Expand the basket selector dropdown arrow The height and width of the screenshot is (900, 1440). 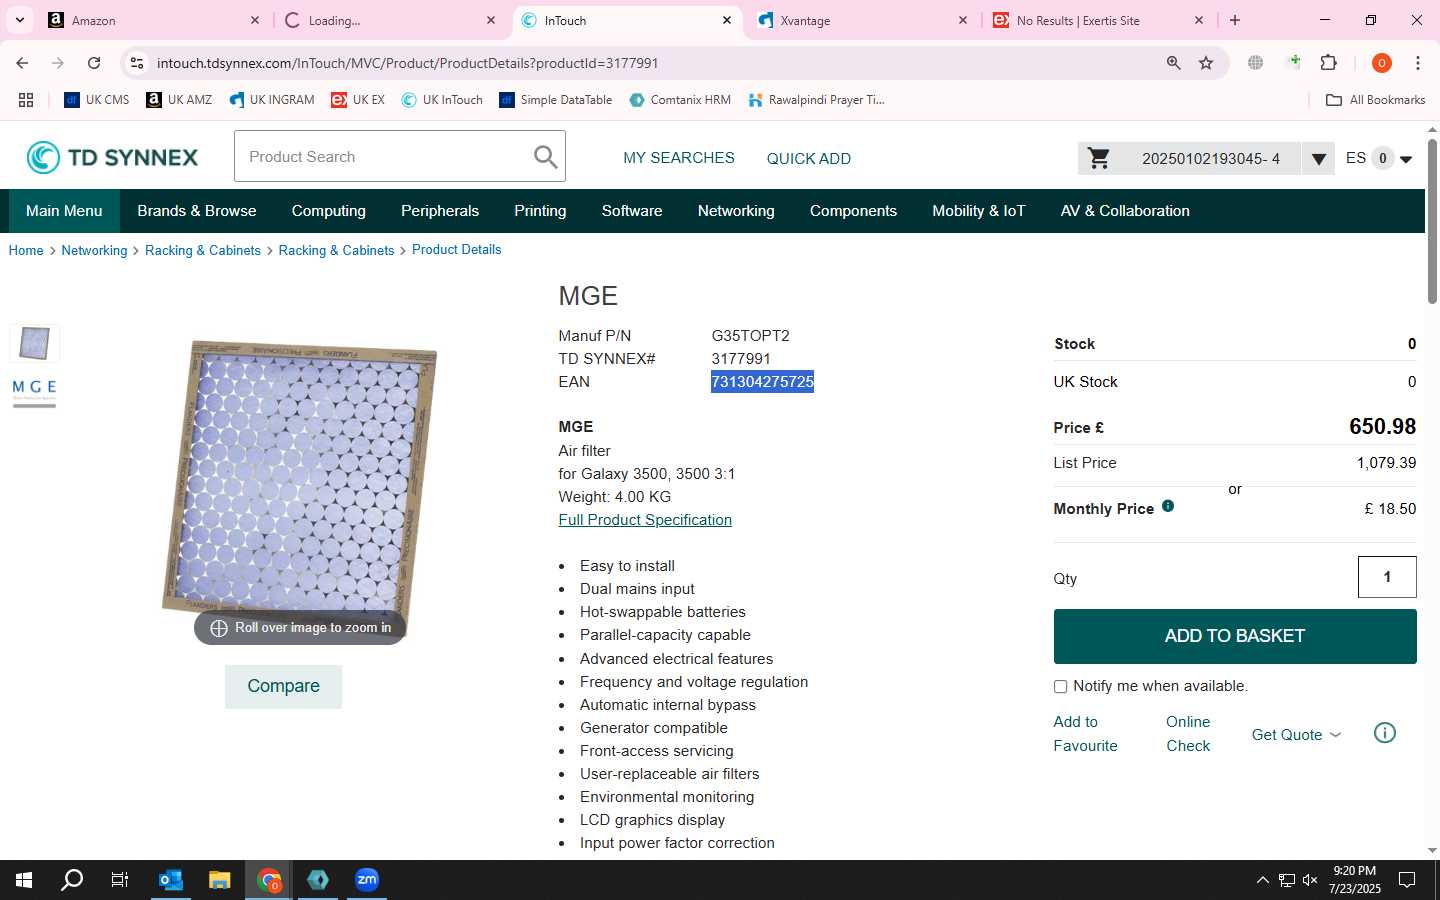1318,158
